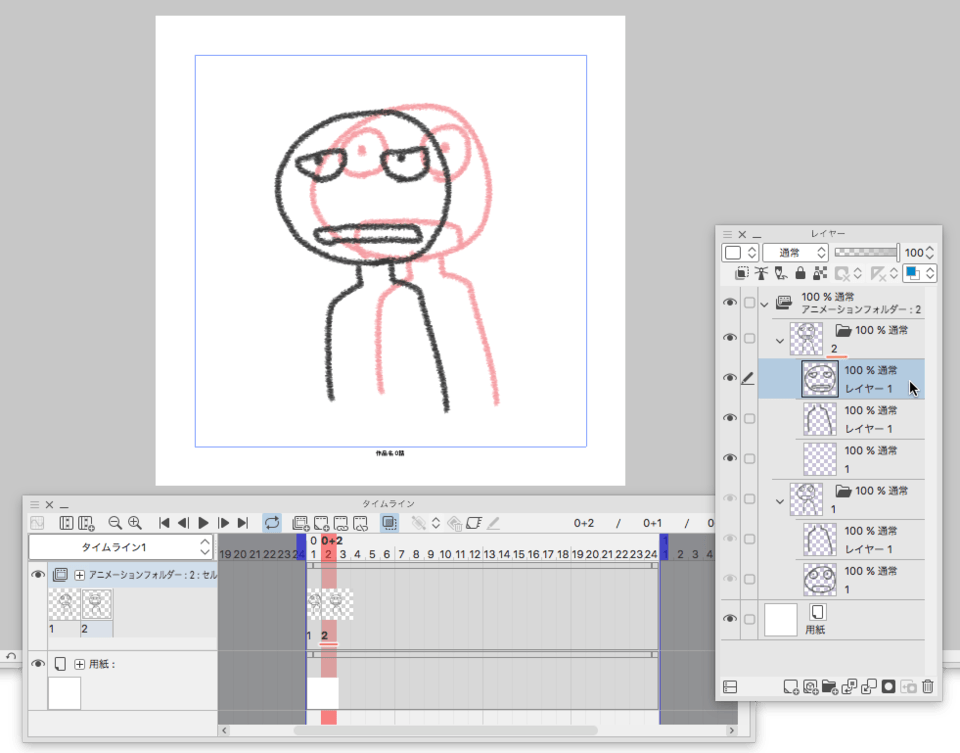Hide folder 2 with eye icon
This screenshot has width=960, height=753.
click(730, 338)
